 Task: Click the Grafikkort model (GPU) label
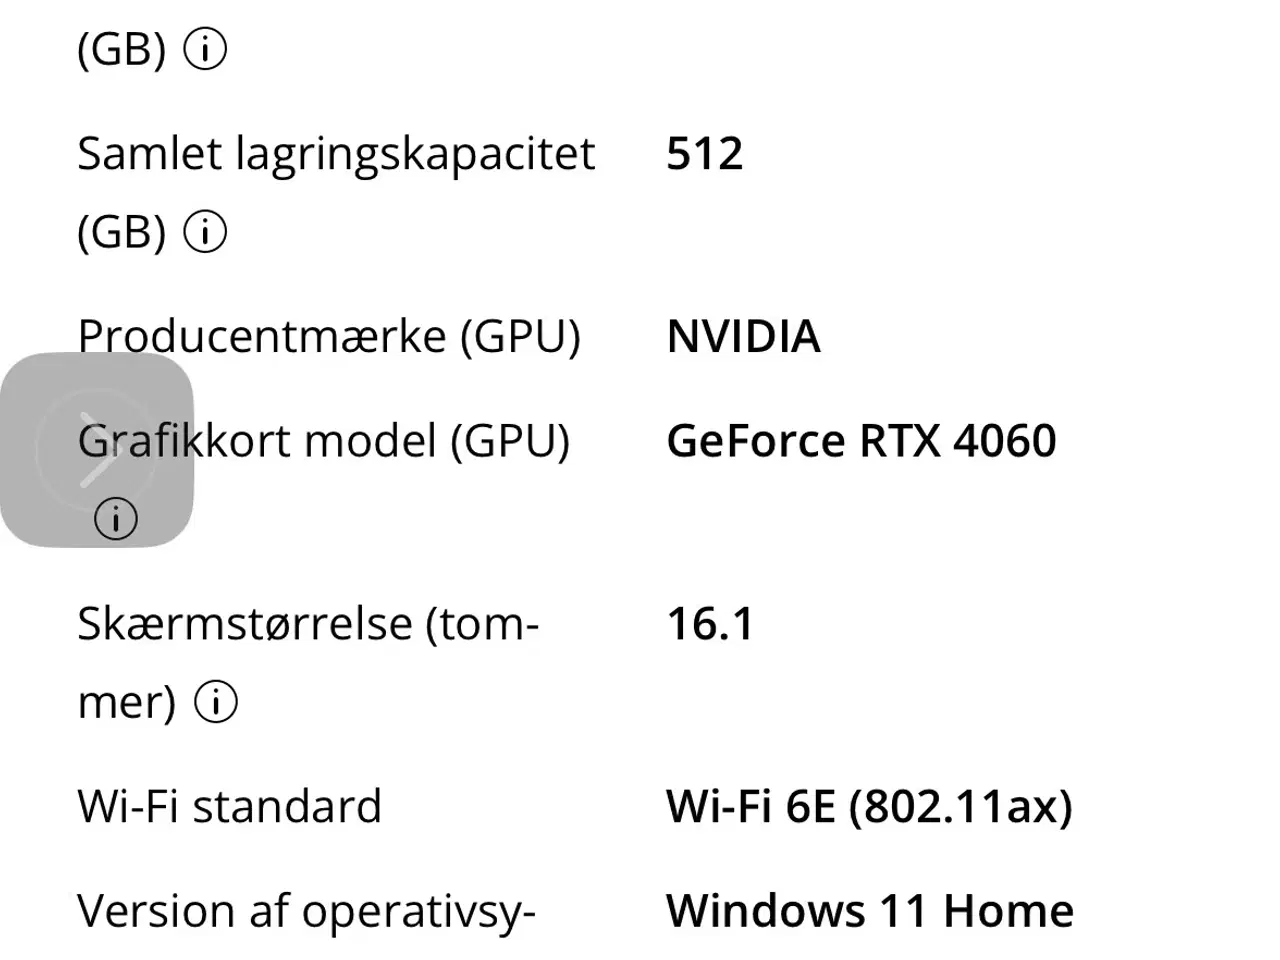click(323, 441)
